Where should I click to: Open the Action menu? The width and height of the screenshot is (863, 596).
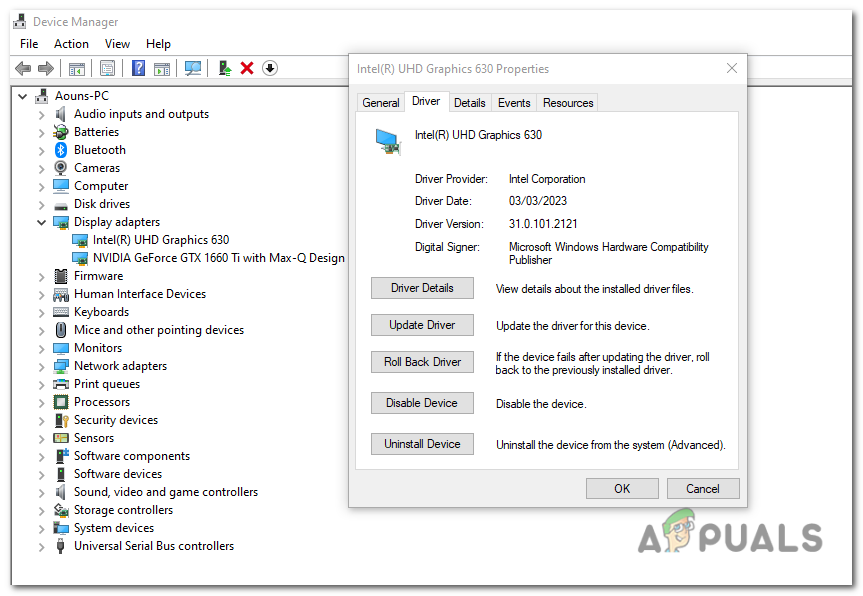pos(71,43)
